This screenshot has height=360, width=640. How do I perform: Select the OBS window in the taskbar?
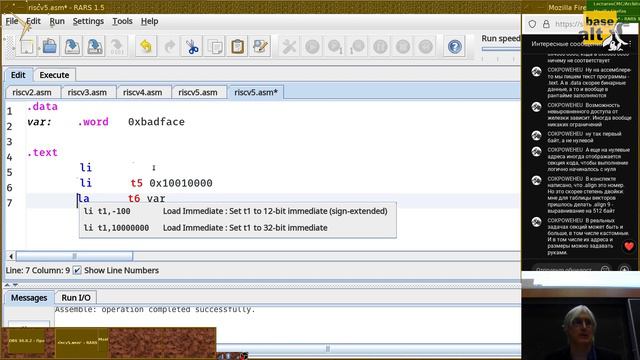(x=27, y=340)
